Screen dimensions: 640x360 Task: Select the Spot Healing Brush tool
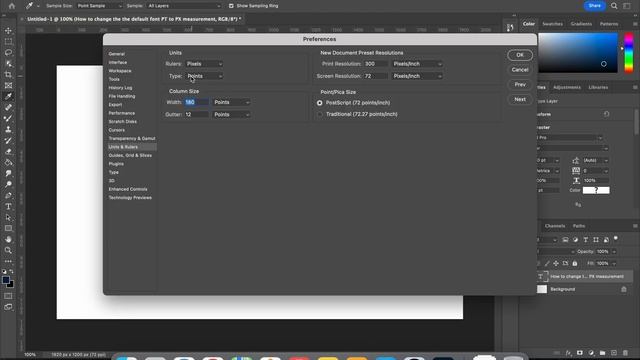coord(8,107)
